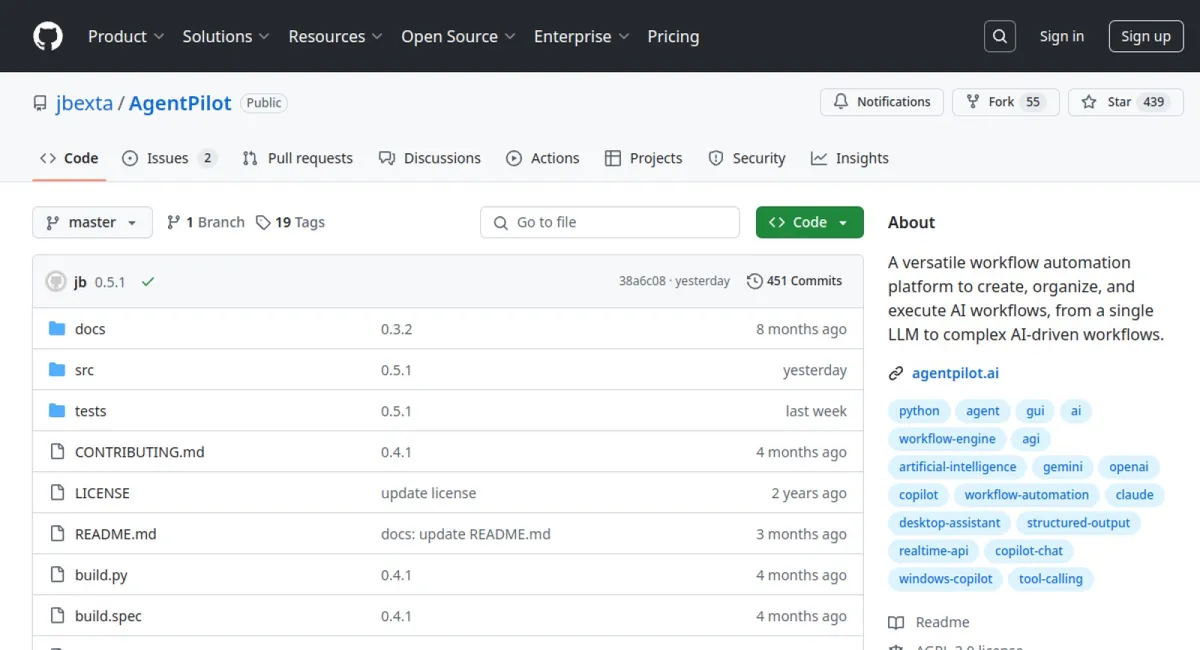Click the Sign in link

click(x=1062, y=36)
